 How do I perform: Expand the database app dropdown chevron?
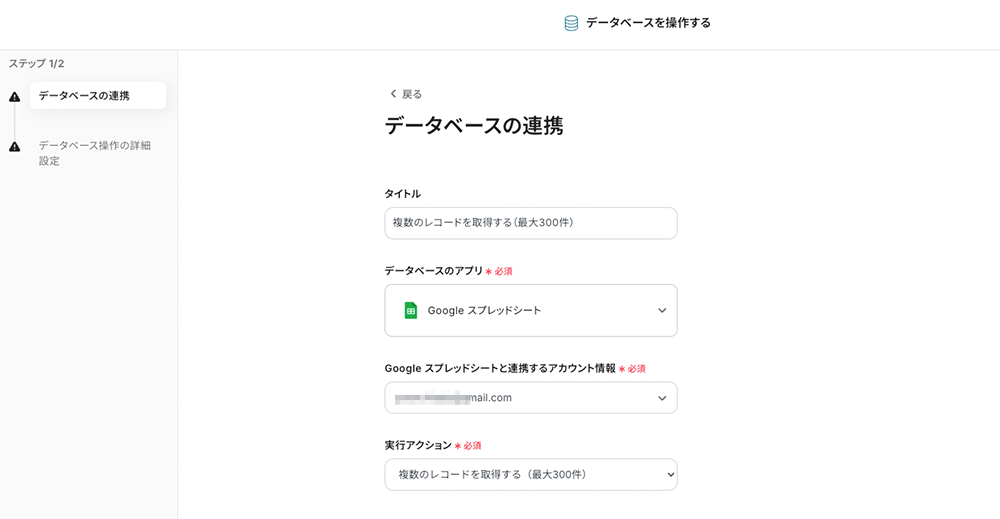point(662,310)
